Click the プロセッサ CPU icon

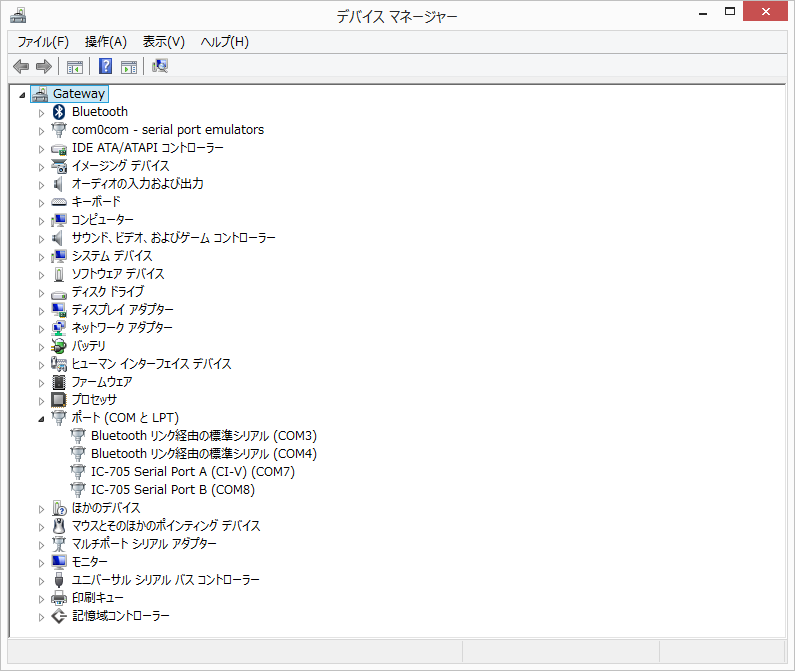point(59,400)
